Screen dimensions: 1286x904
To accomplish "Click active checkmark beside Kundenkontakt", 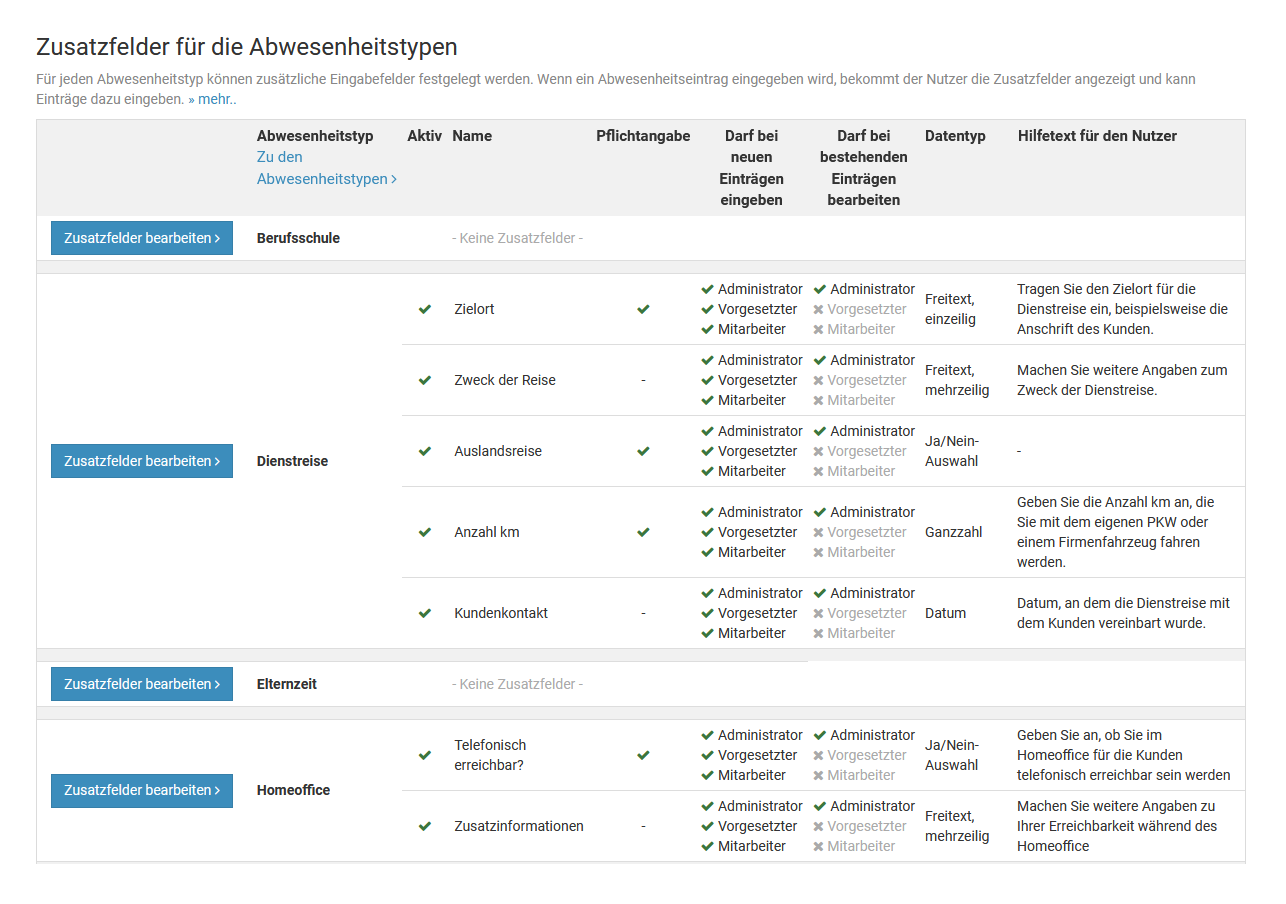I will (425, 613).
